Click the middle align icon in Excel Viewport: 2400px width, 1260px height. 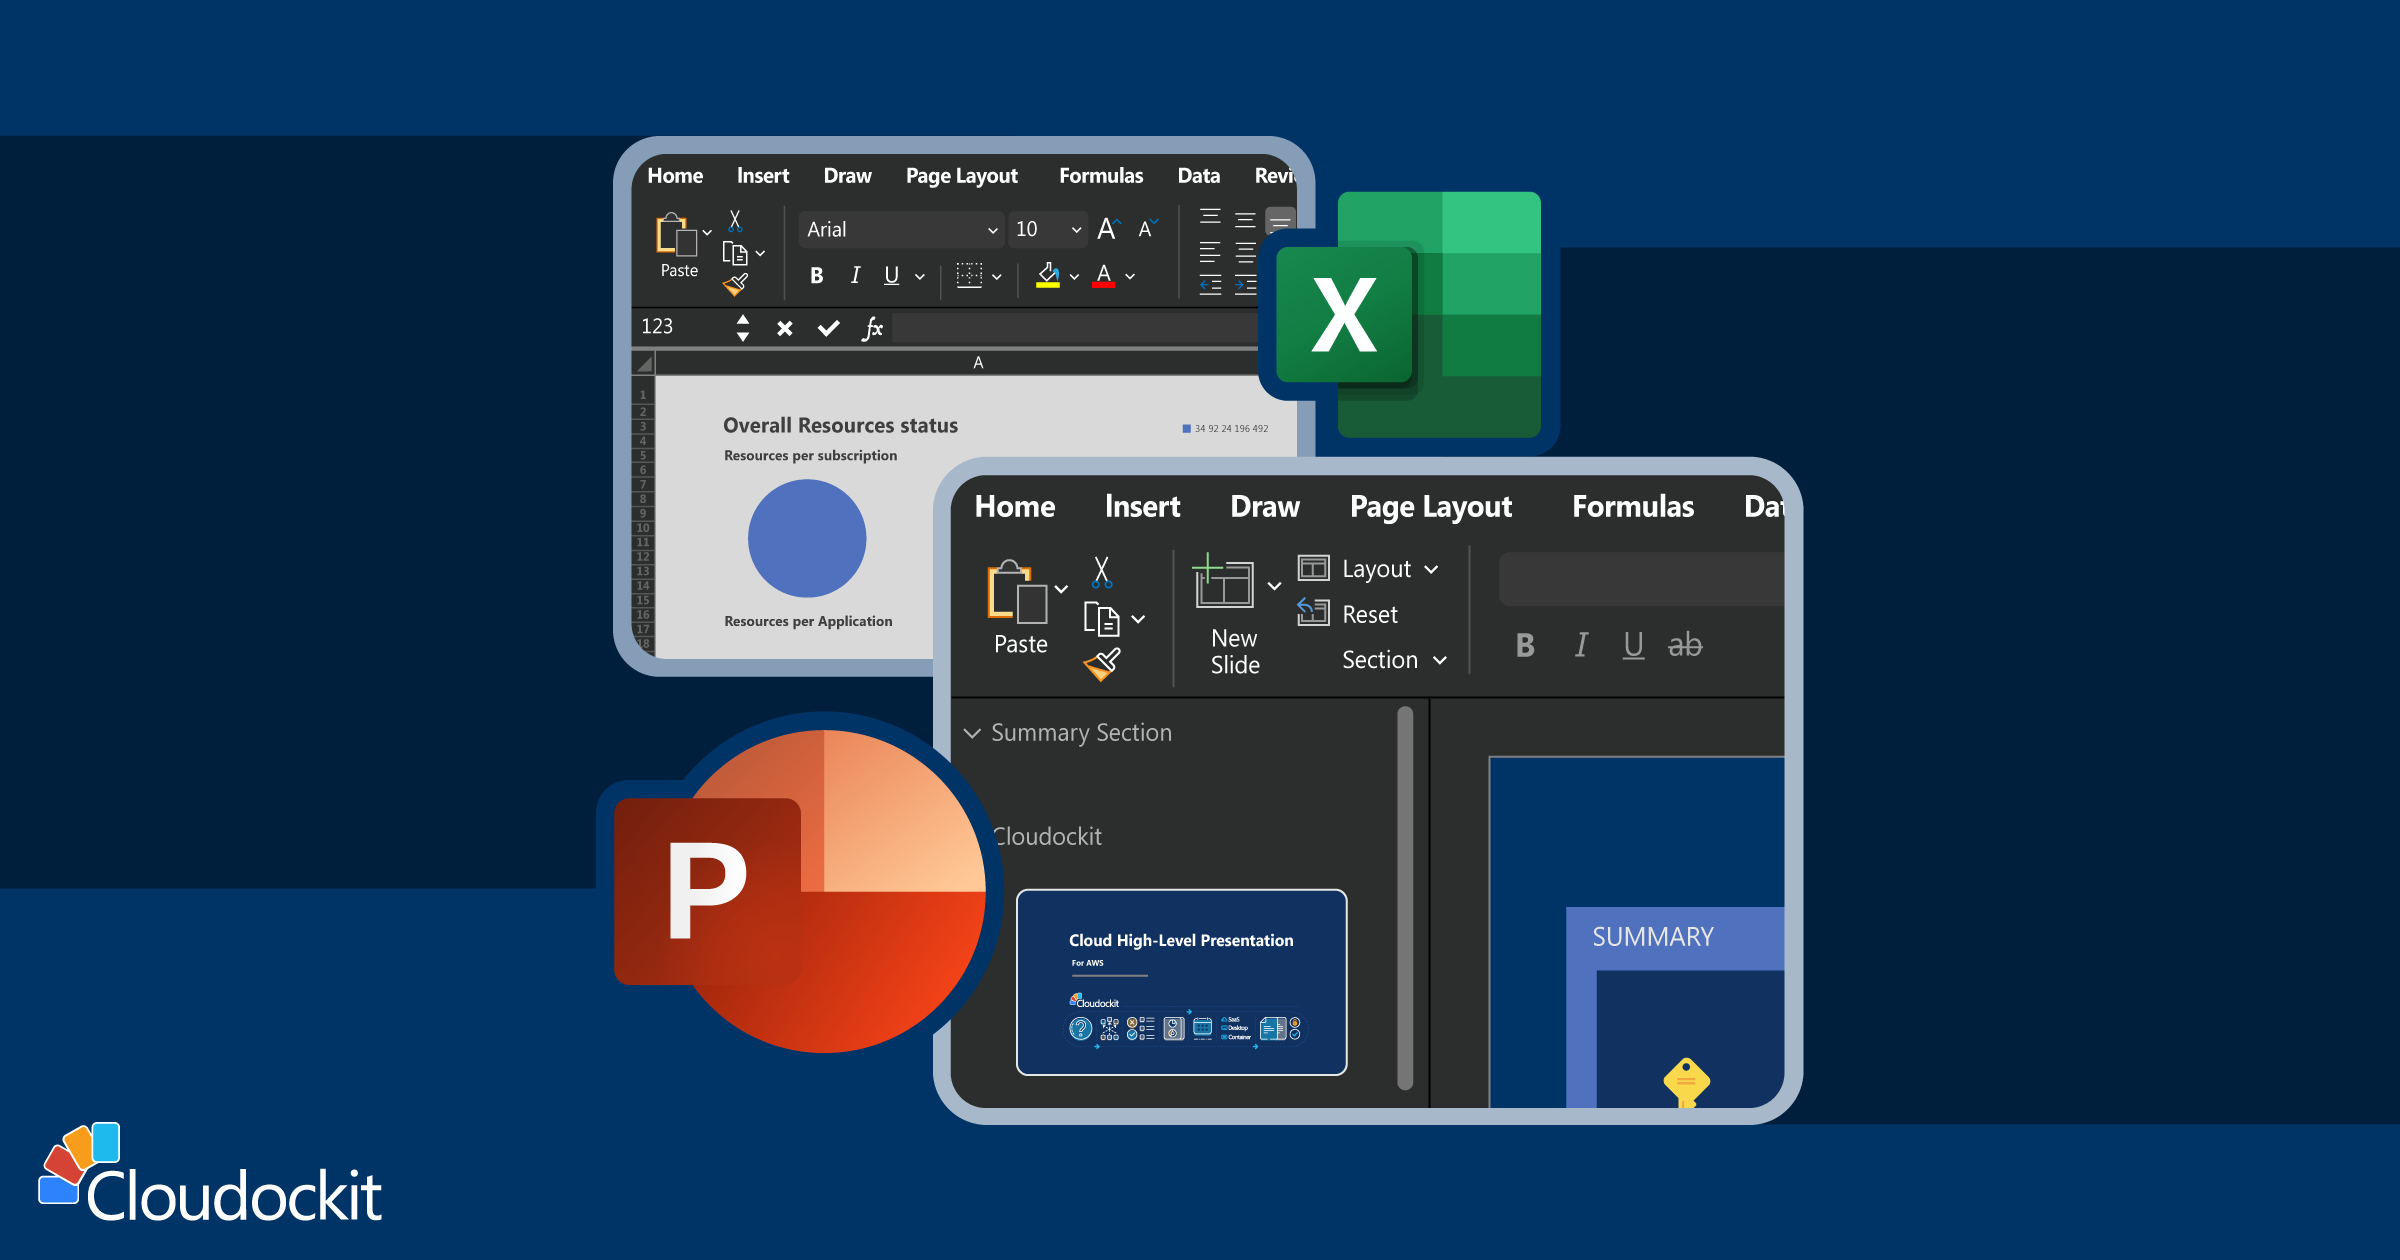(1245, 220)
